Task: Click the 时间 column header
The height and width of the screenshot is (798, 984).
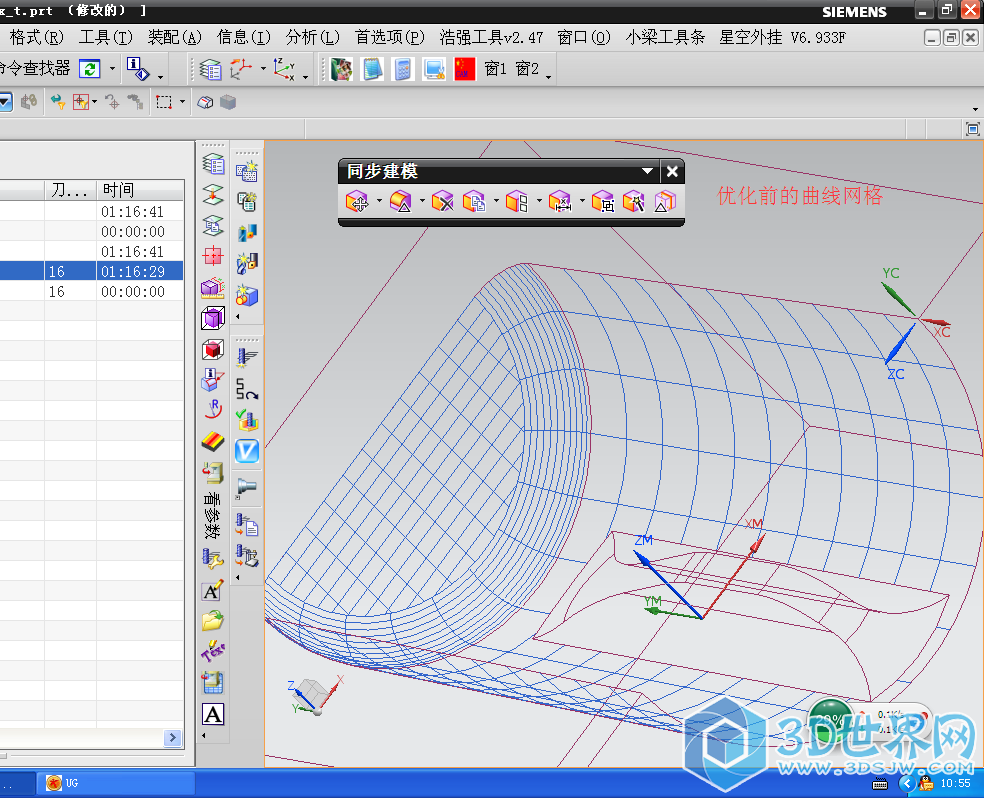Action: coord(118,190)
